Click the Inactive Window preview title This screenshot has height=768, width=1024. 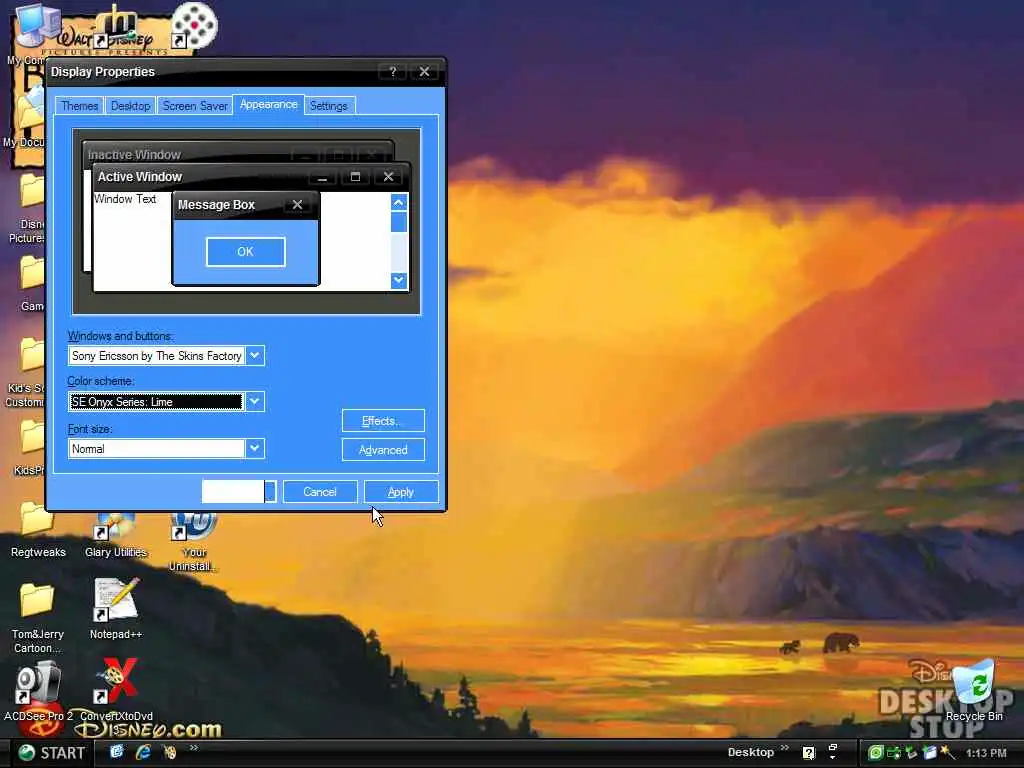[134, 155]
